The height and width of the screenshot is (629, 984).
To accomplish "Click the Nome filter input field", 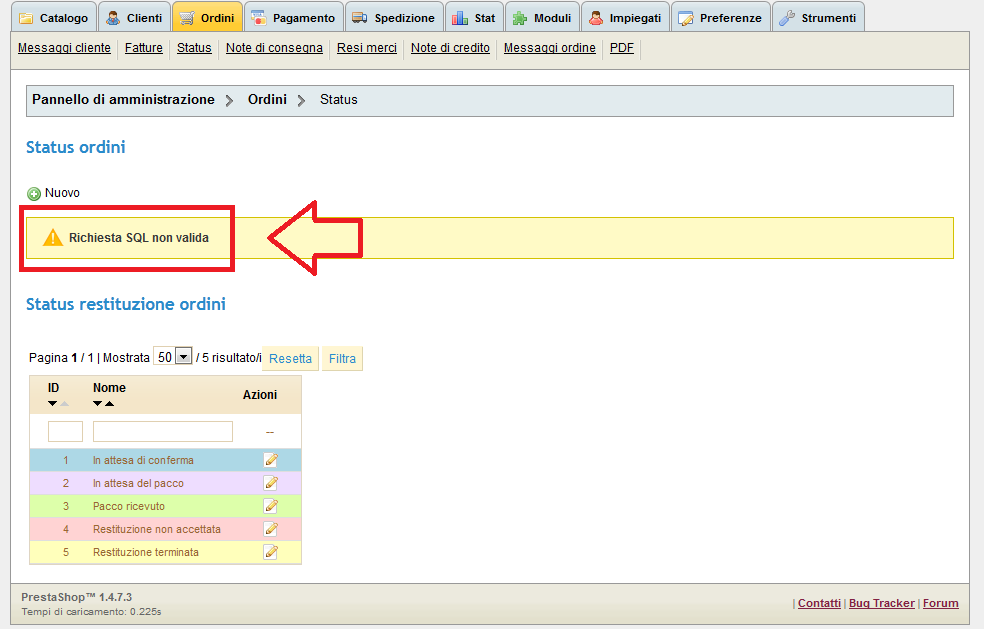I will tap(163, 431).
